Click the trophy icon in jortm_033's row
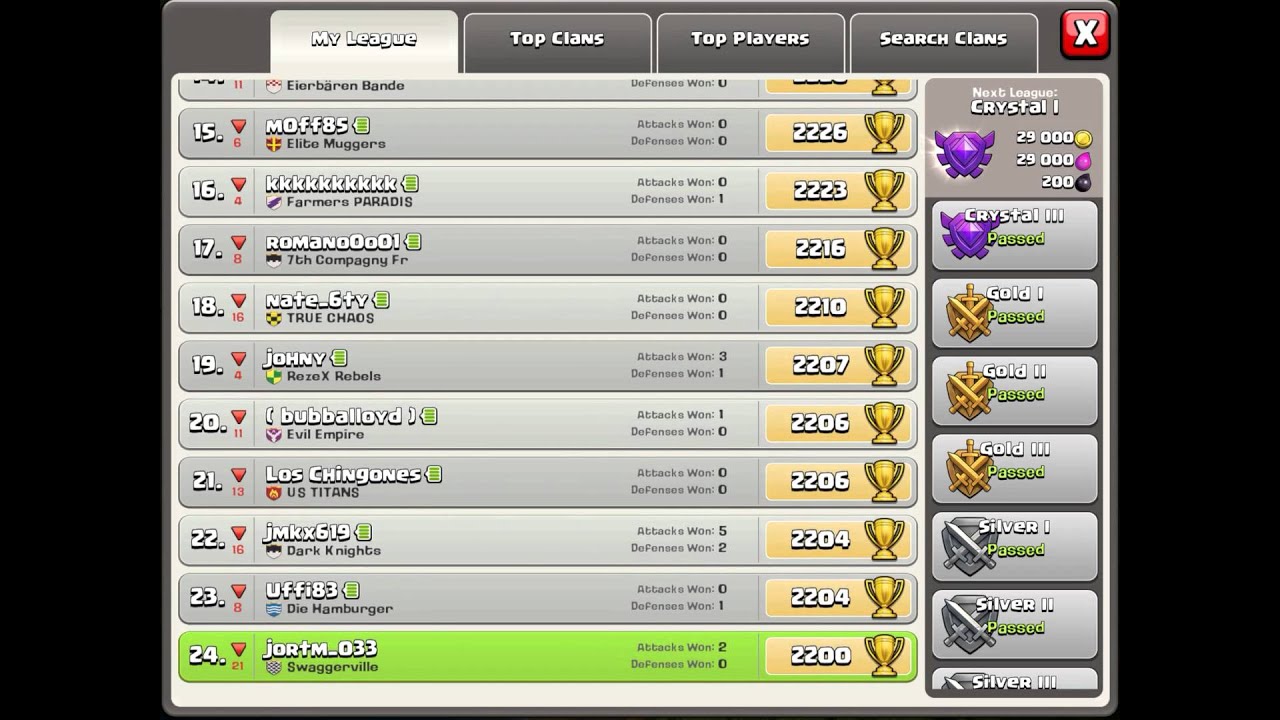This screenshot has width=1280, height=720. (884, 655)
